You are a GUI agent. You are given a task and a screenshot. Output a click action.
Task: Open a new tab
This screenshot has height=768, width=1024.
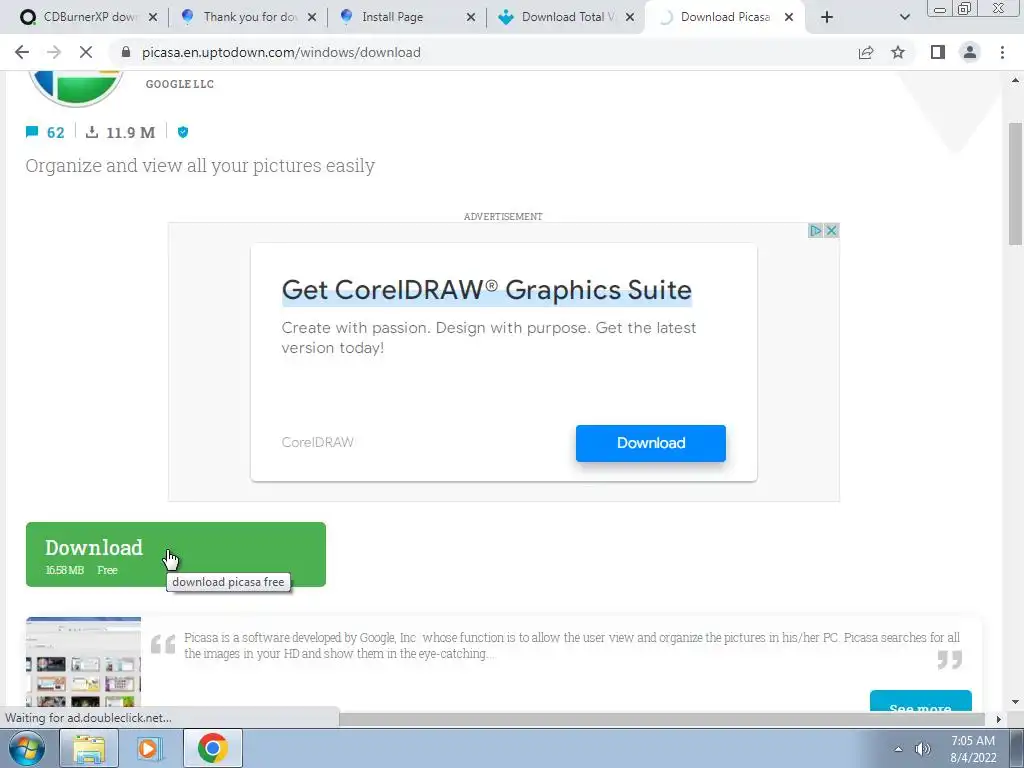pos(827,17)
